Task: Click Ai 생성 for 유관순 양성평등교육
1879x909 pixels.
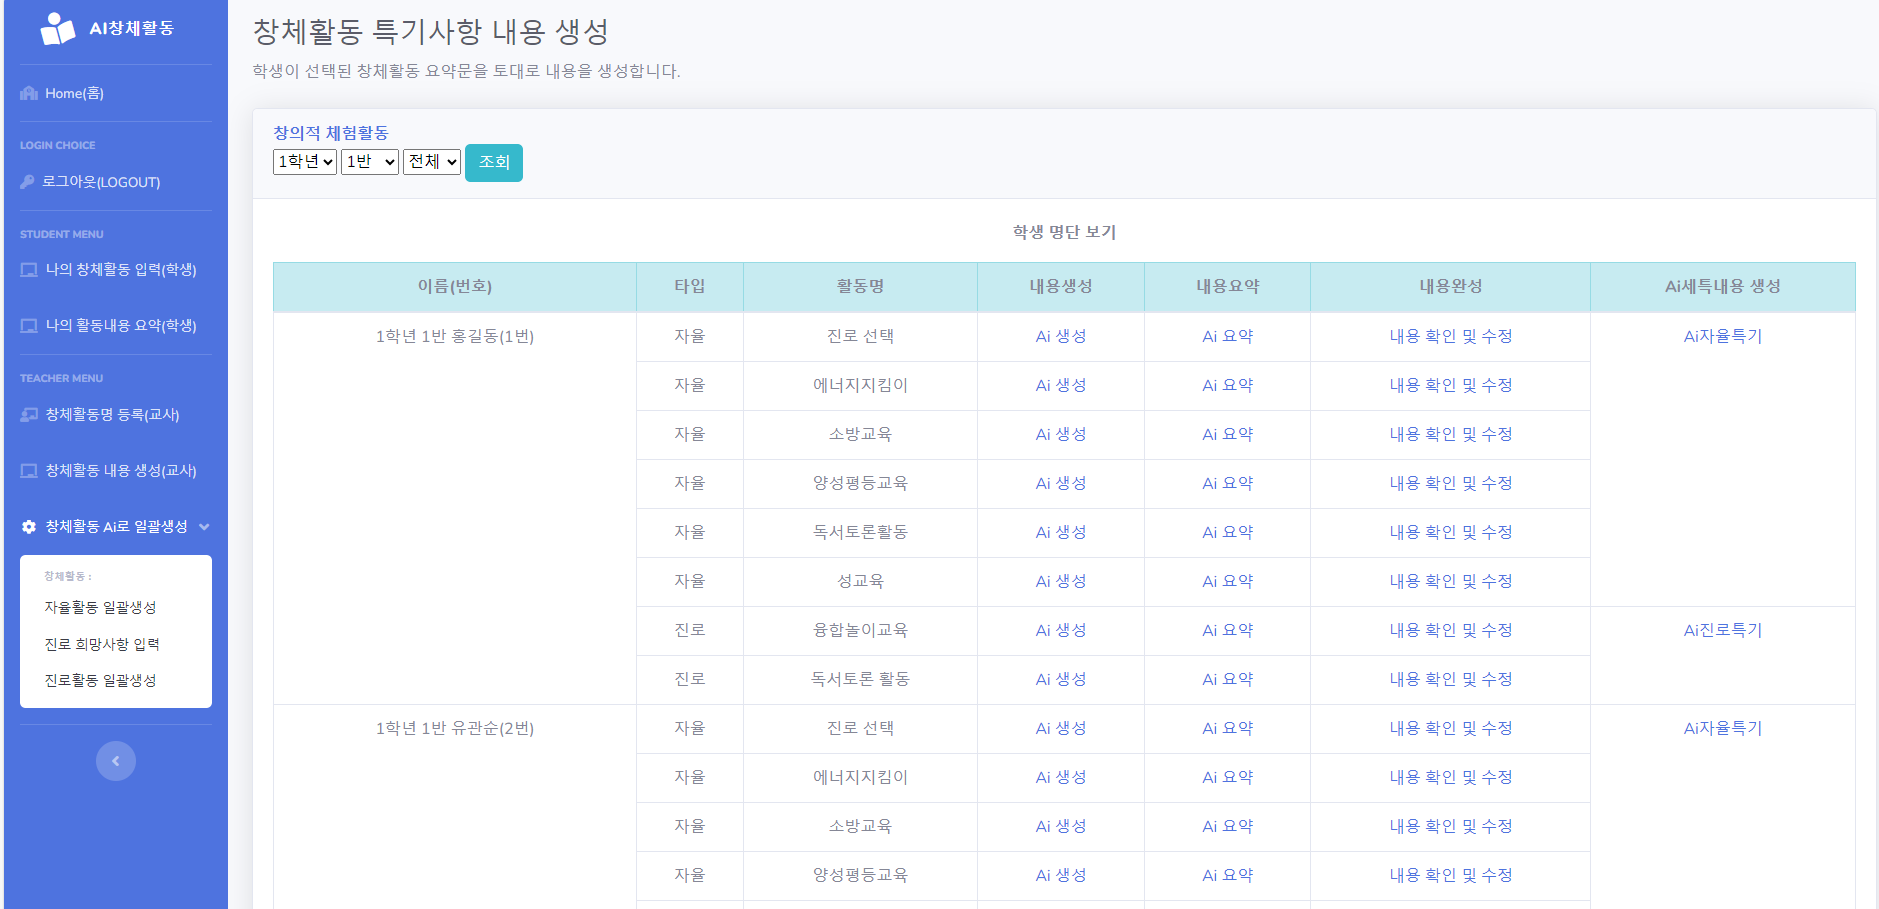Action: coord(1061,876)
